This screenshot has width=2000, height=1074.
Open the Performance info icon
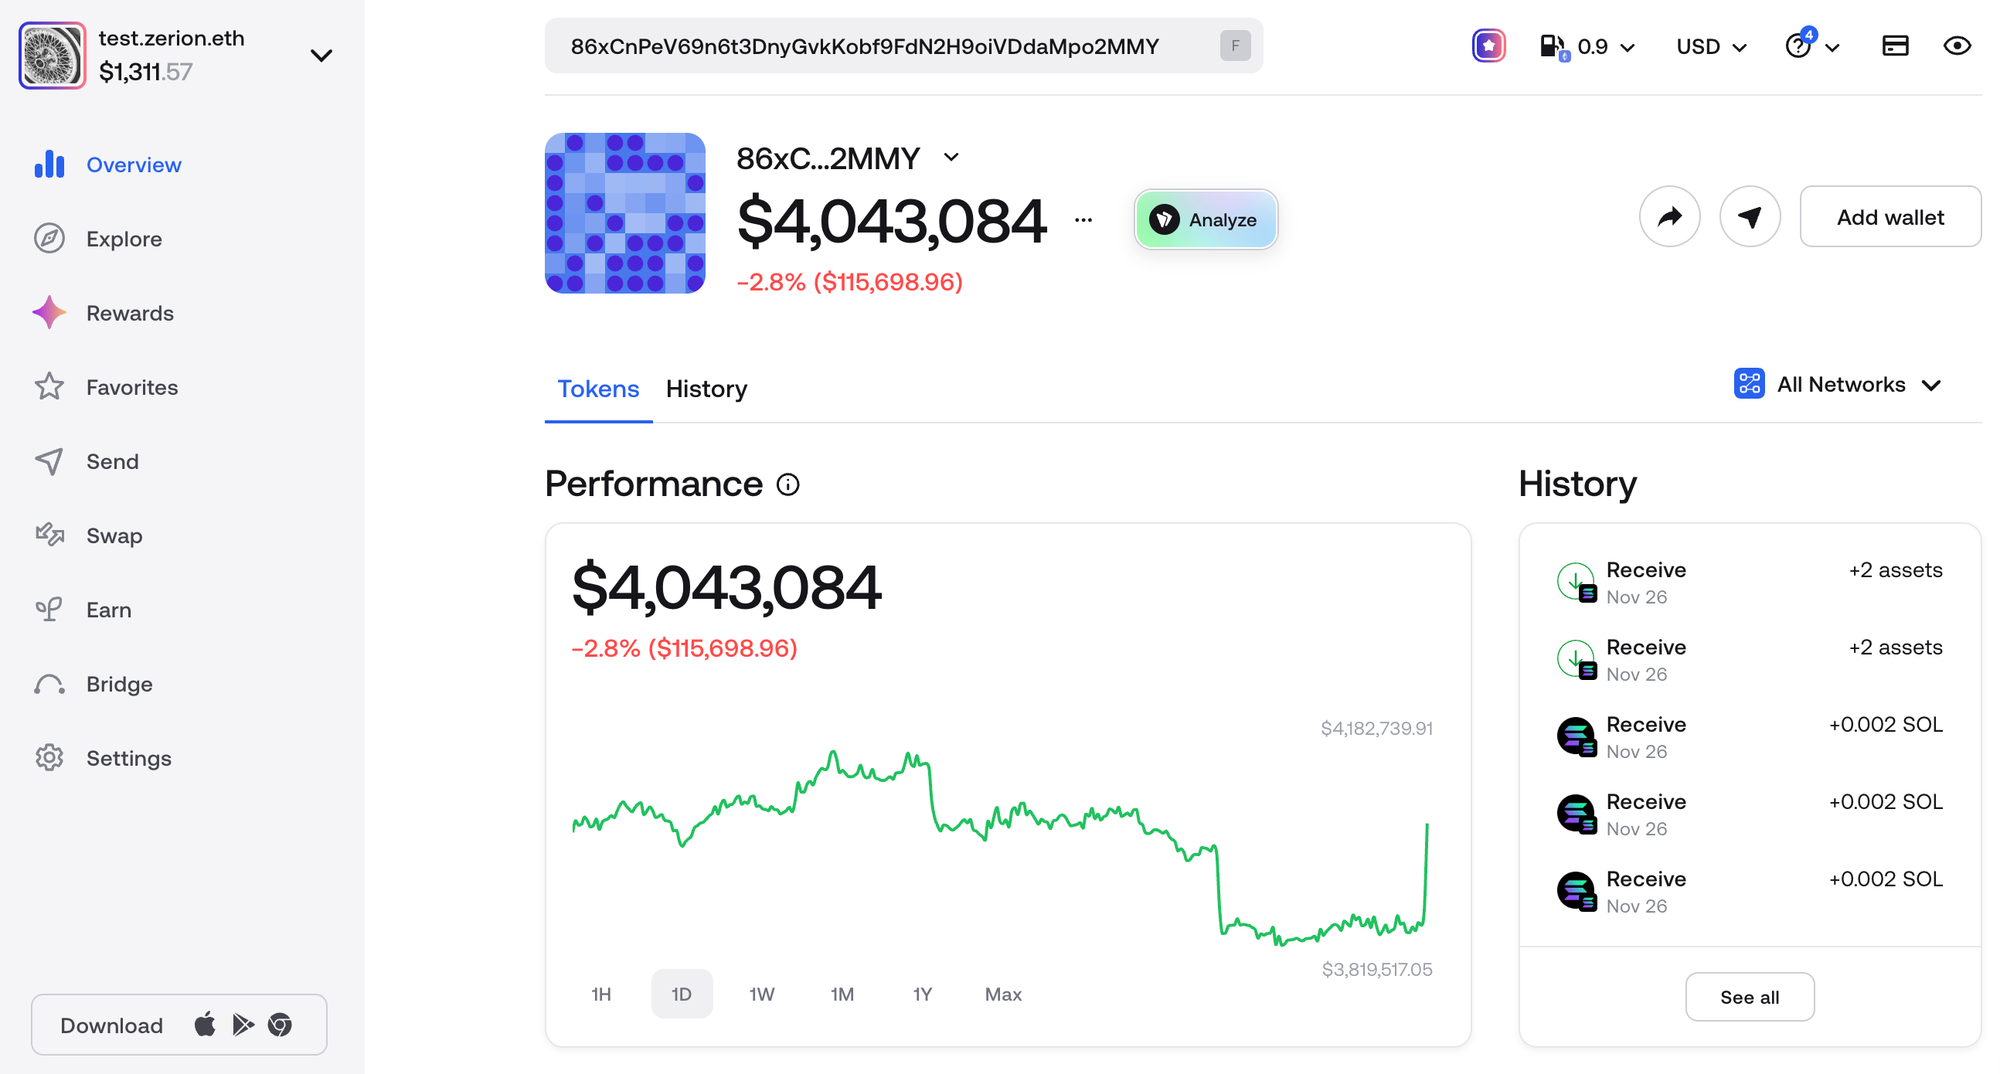pyautogui.click(x=788, y=485)
